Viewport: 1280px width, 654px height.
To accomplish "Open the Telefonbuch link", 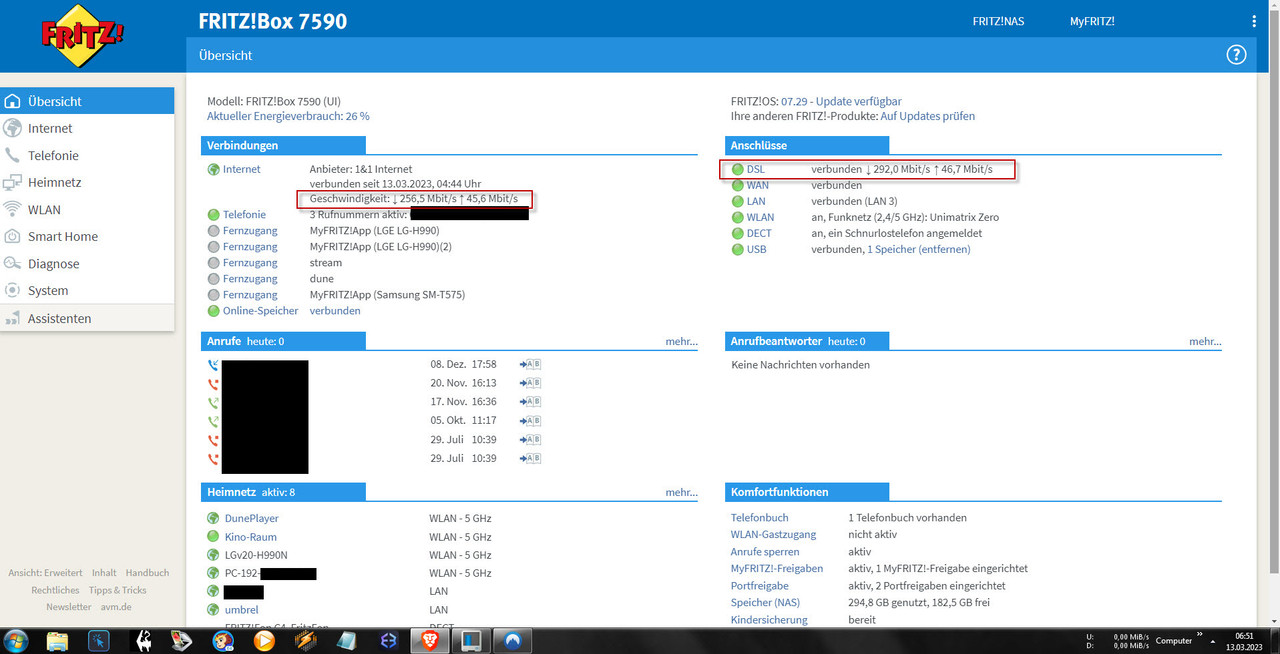I will pyautogui.click(x=760, y=518).
